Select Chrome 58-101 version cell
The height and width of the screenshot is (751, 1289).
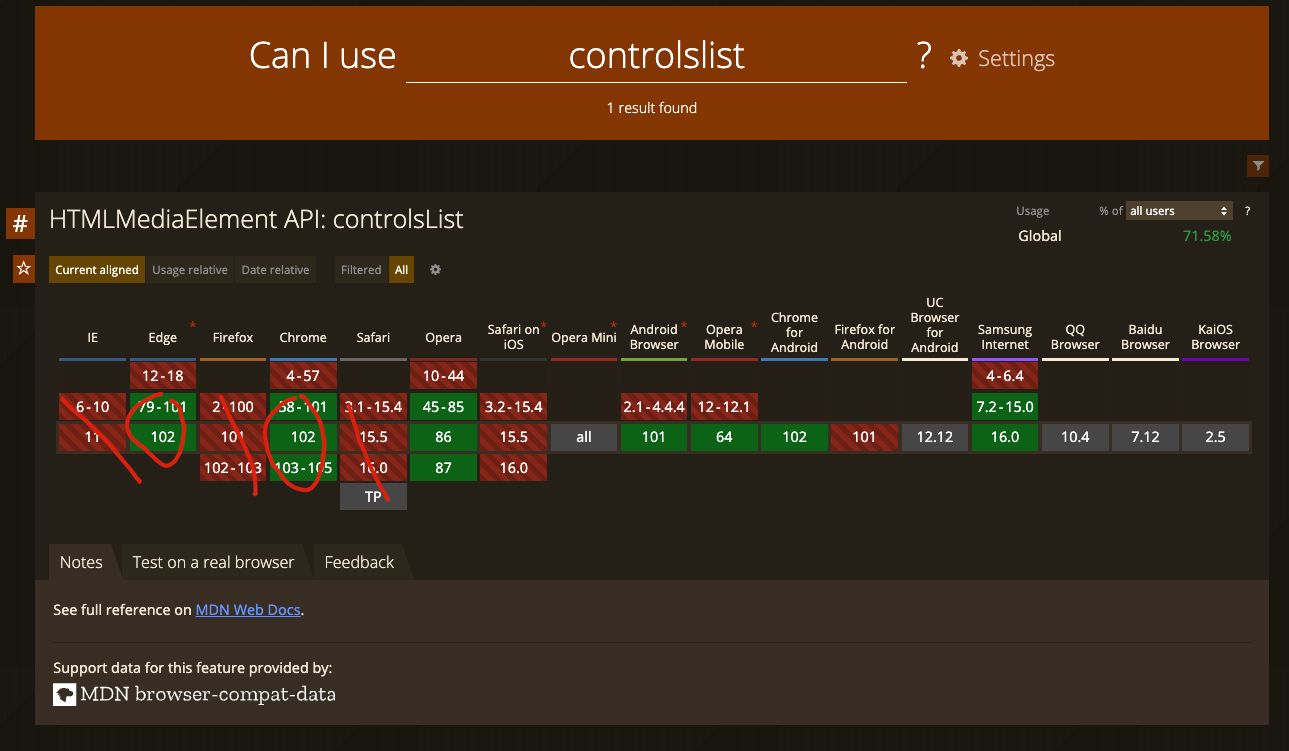(x=303, y=407)
